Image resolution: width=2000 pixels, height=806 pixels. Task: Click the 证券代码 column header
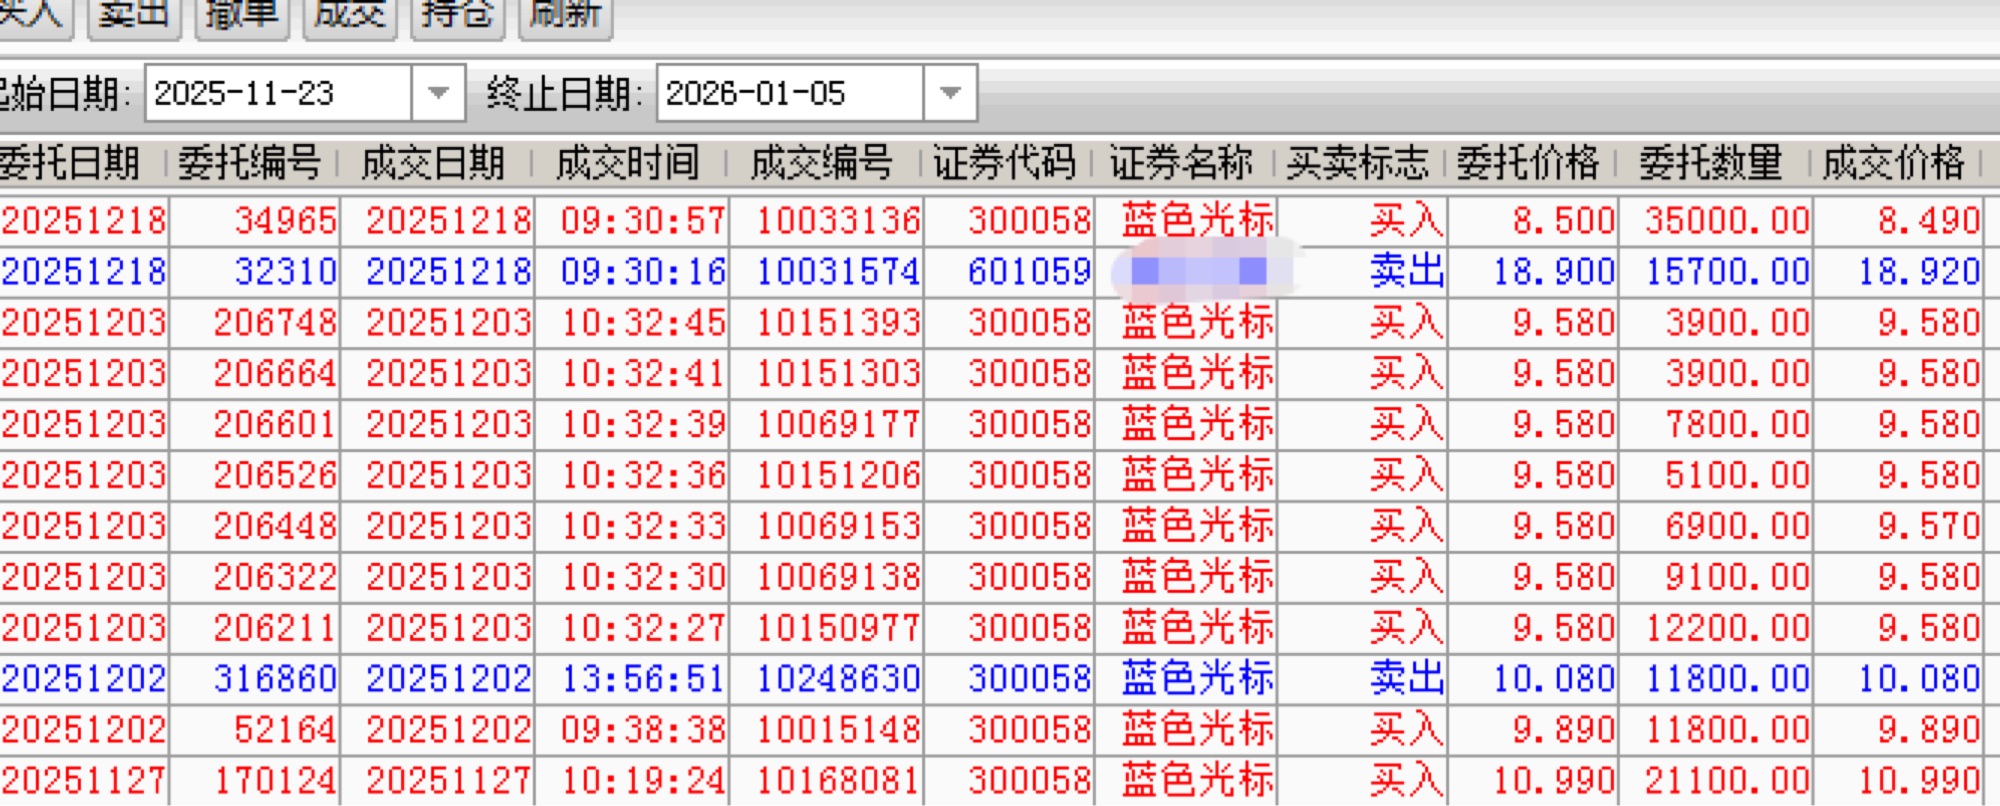click(x=1004, y=162)
